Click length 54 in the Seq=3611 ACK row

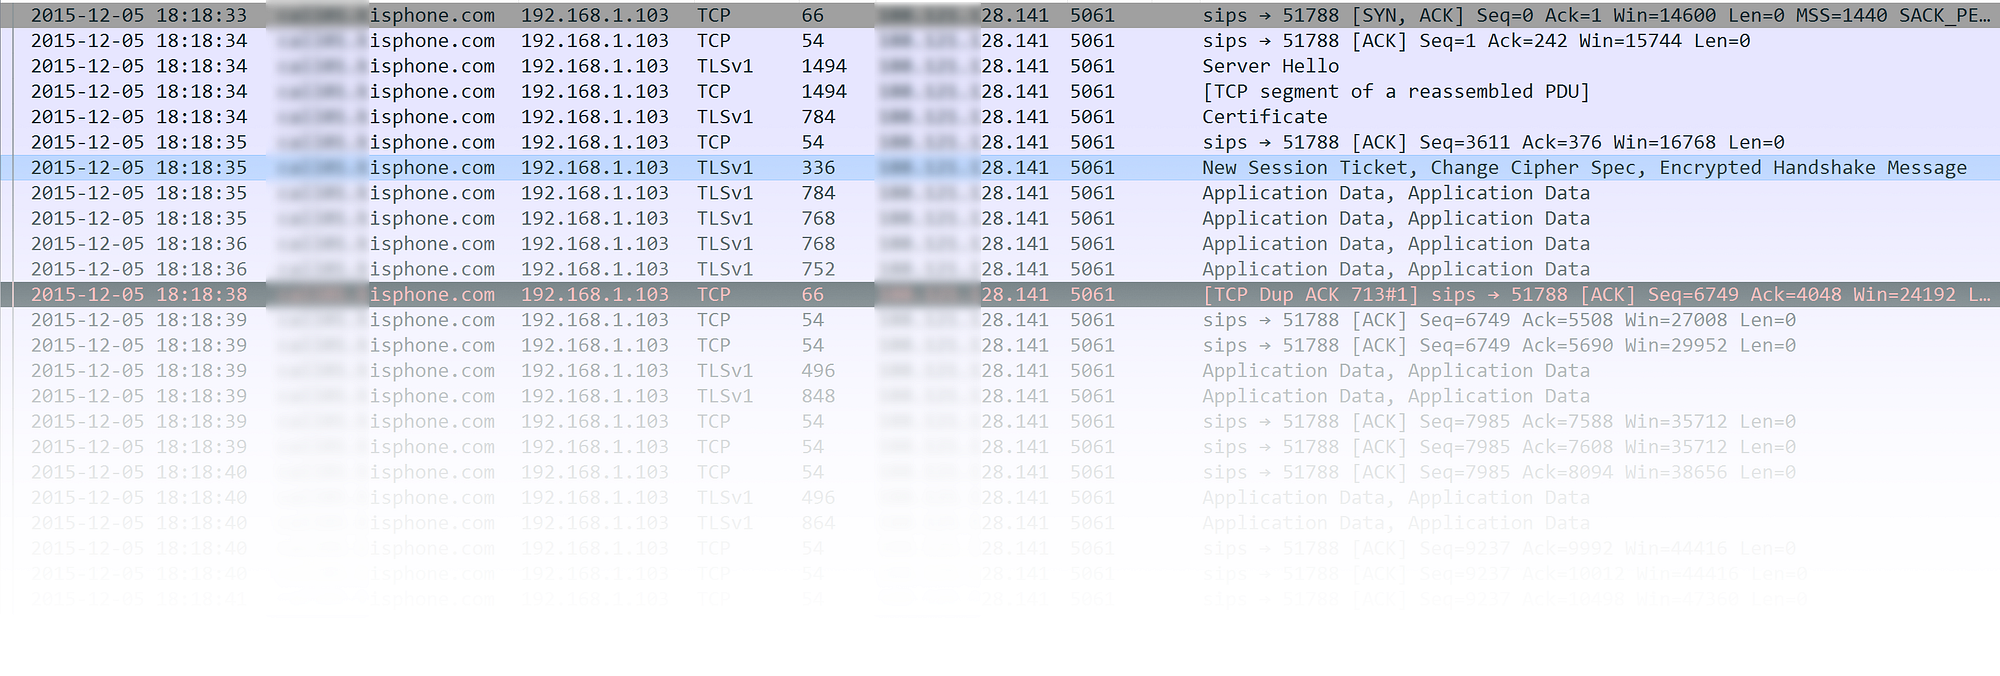[x=813, y=142]
